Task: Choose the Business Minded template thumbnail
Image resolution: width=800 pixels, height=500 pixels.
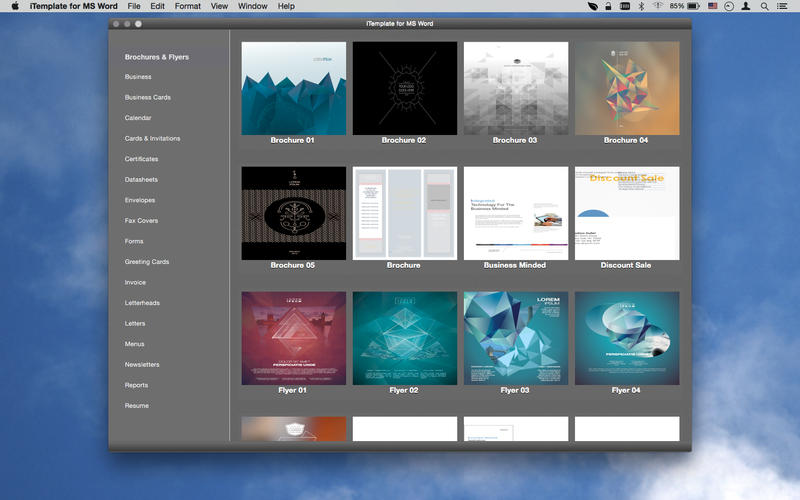Action: [516, 213]
